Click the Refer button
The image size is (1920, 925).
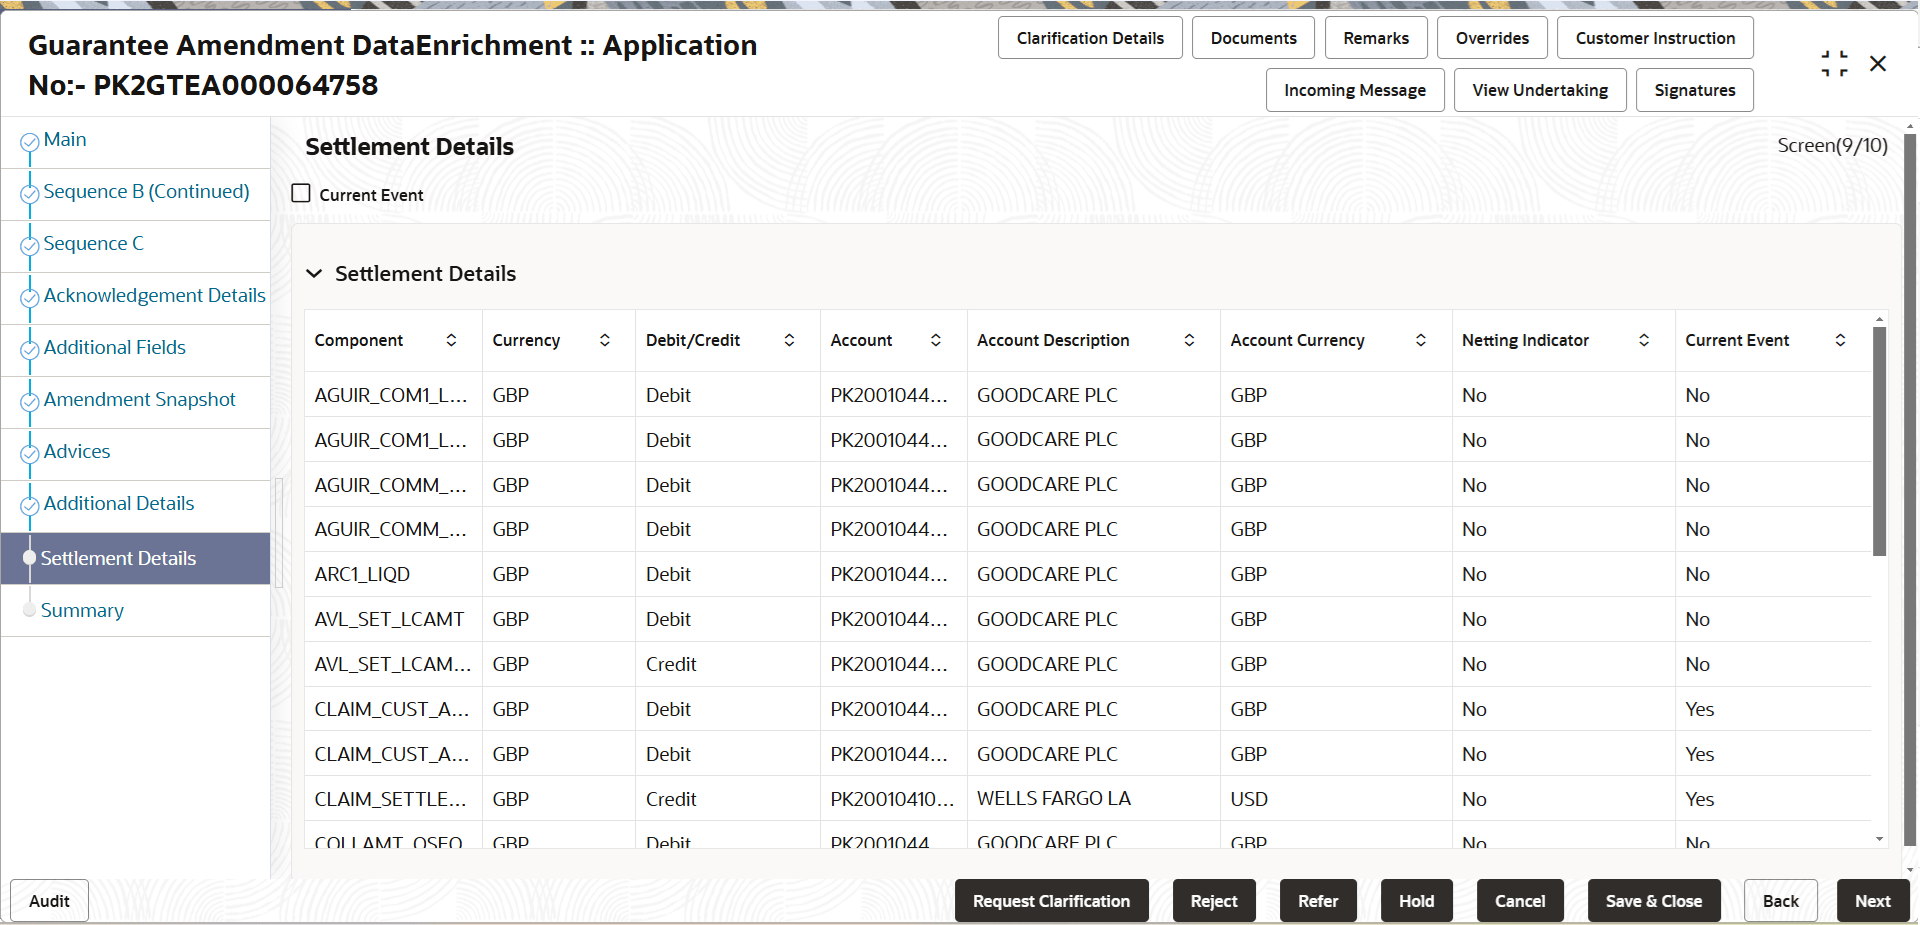coord(1318,901)
